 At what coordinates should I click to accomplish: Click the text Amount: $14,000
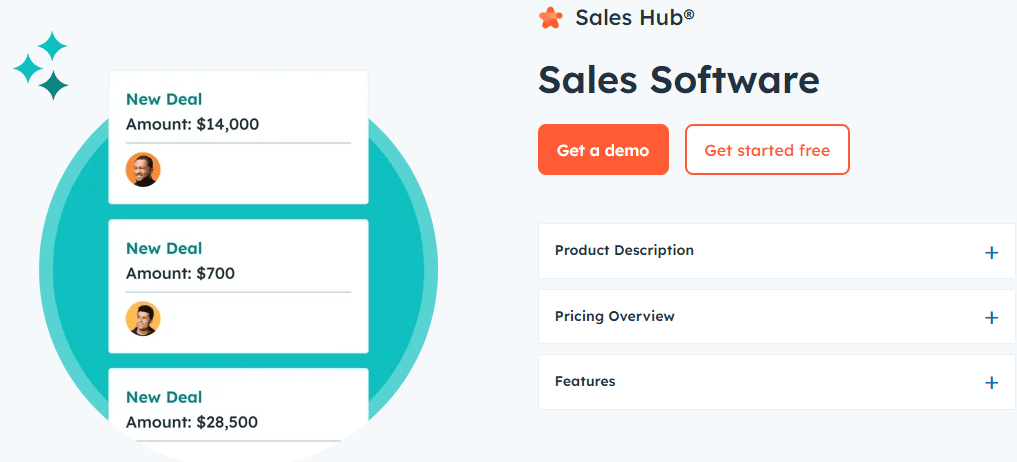[192, 124]
